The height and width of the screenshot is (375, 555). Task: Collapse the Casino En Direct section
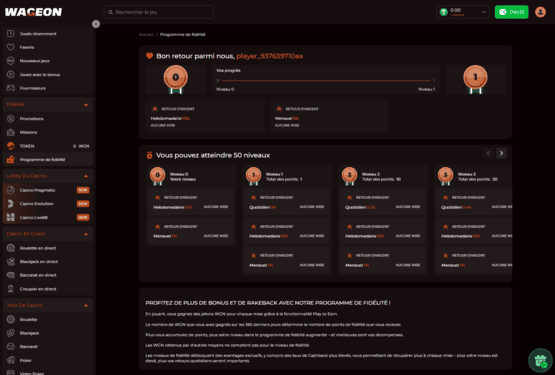click(x=86, y=234)
